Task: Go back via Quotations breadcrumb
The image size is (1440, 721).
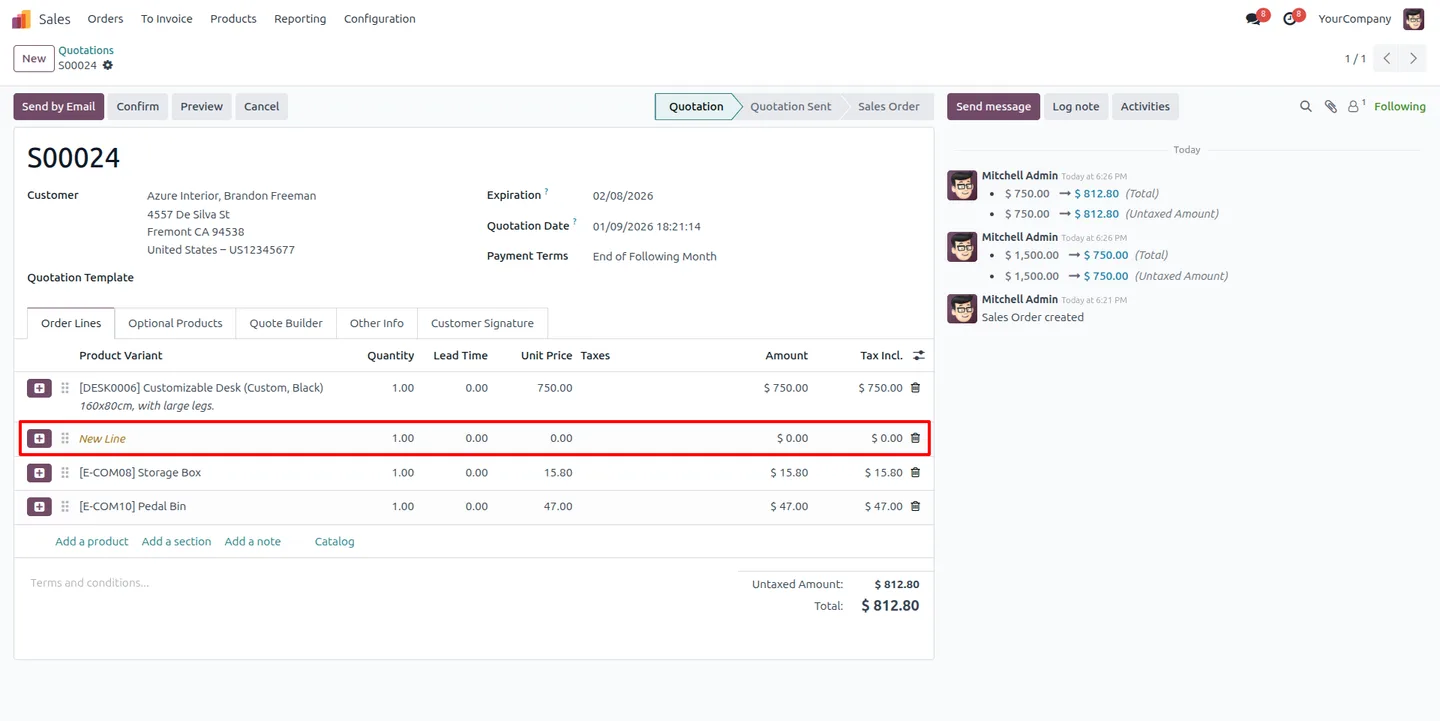Action: (x=86, y=50)
